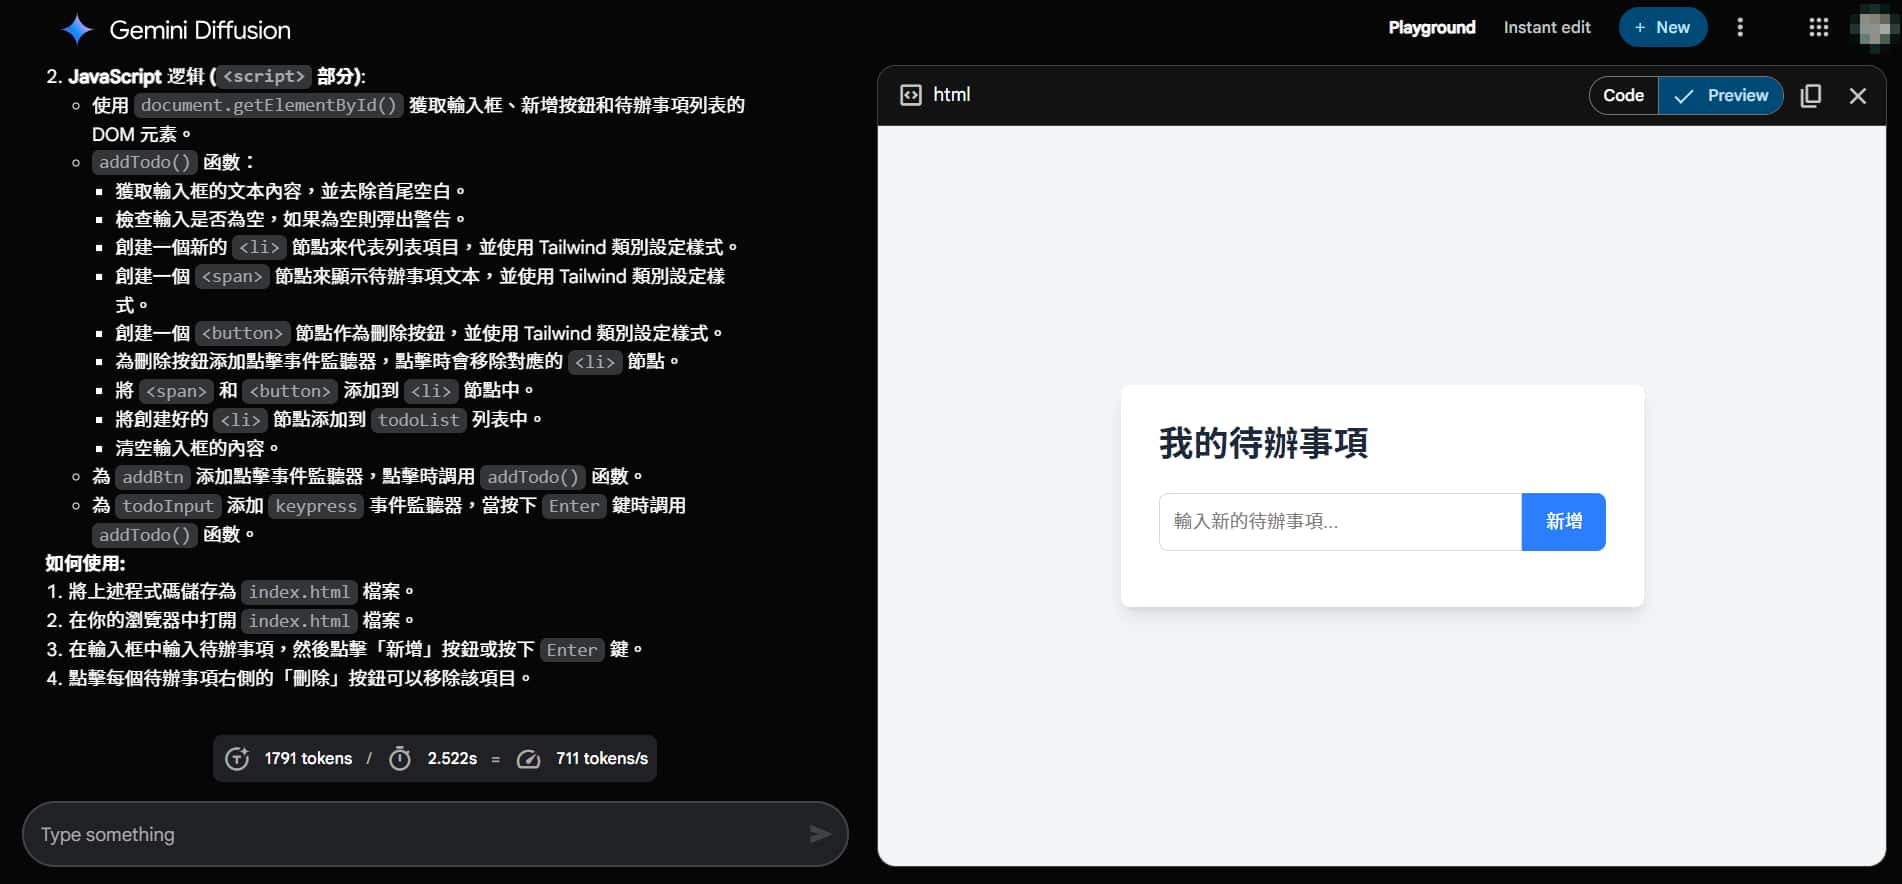1902x884 pixels.
Task: Open the Google apps grid icon
Action: (1818, 28)
